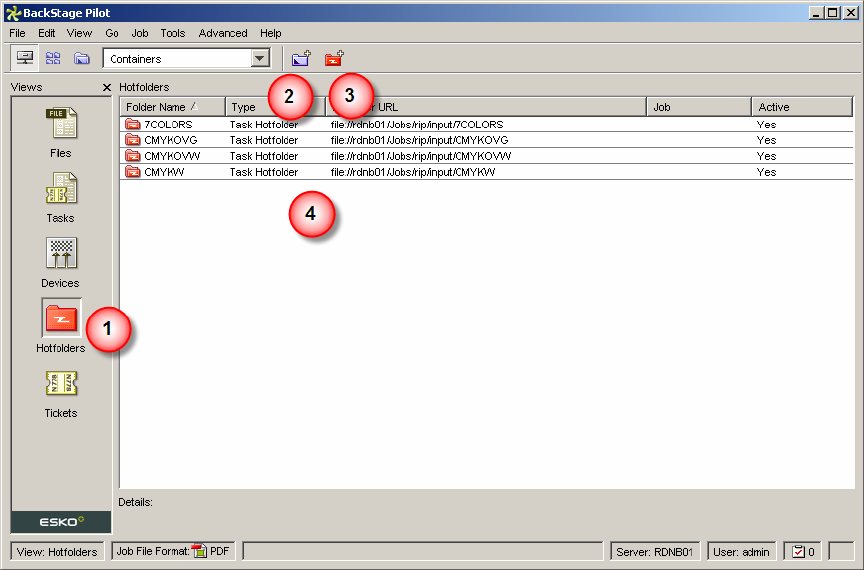864x570 pixels.
Task: Open the View menu
Action: [x=79, y=33]
